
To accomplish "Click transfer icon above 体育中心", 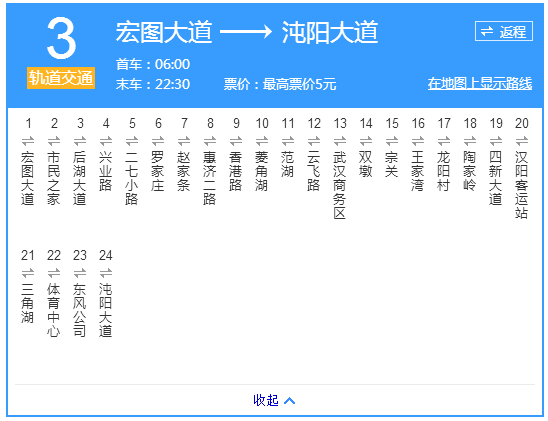I will (54, 273).
